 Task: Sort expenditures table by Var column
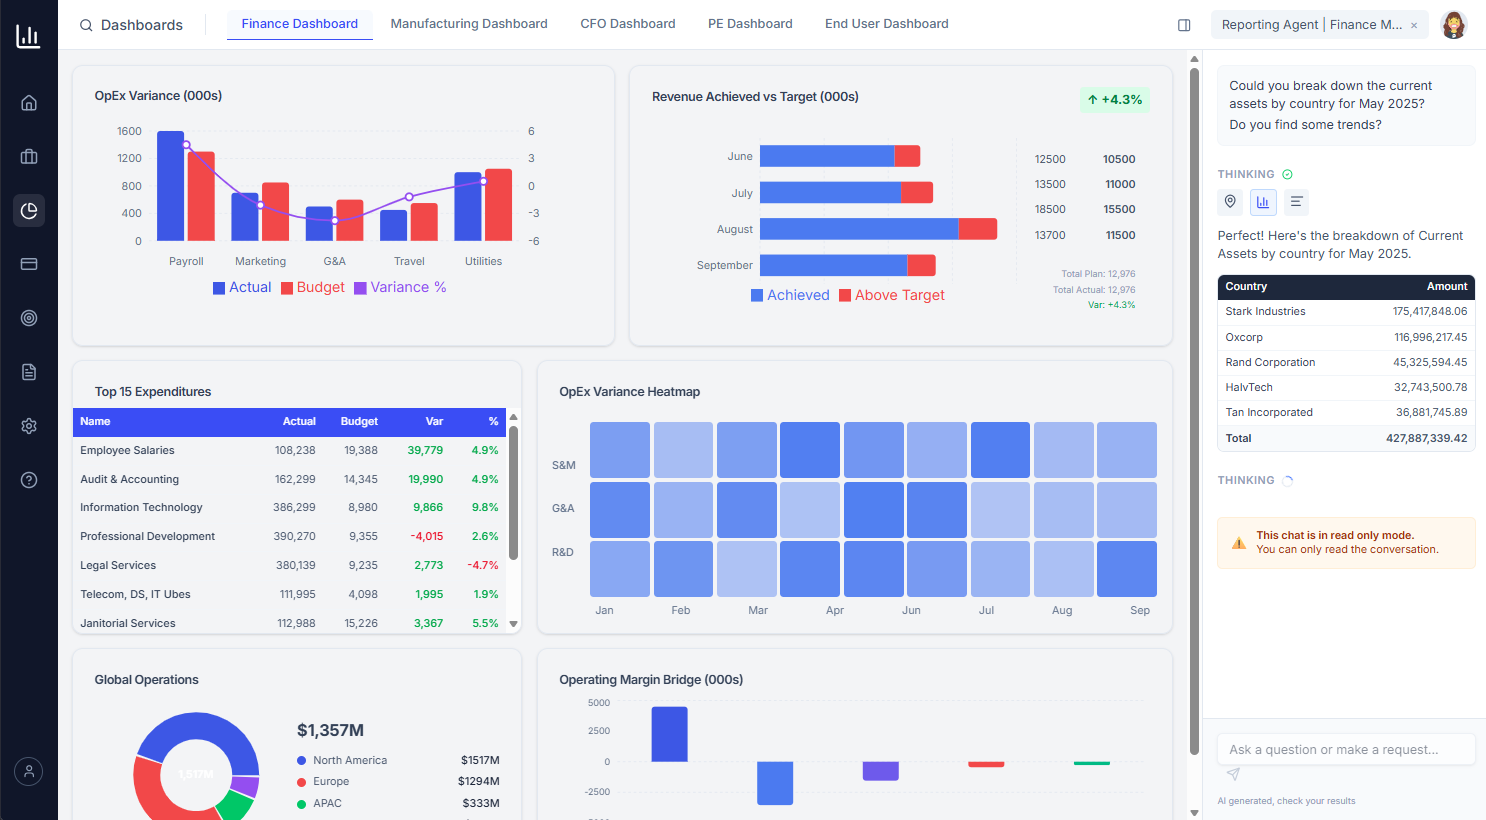click(434, 422)
